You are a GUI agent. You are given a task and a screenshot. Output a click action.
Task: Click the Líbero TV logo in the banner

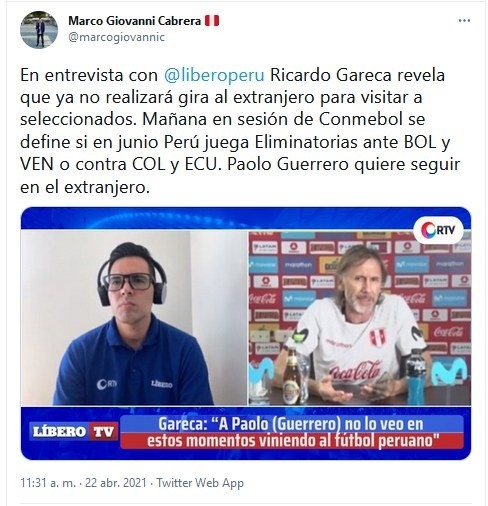73,432
